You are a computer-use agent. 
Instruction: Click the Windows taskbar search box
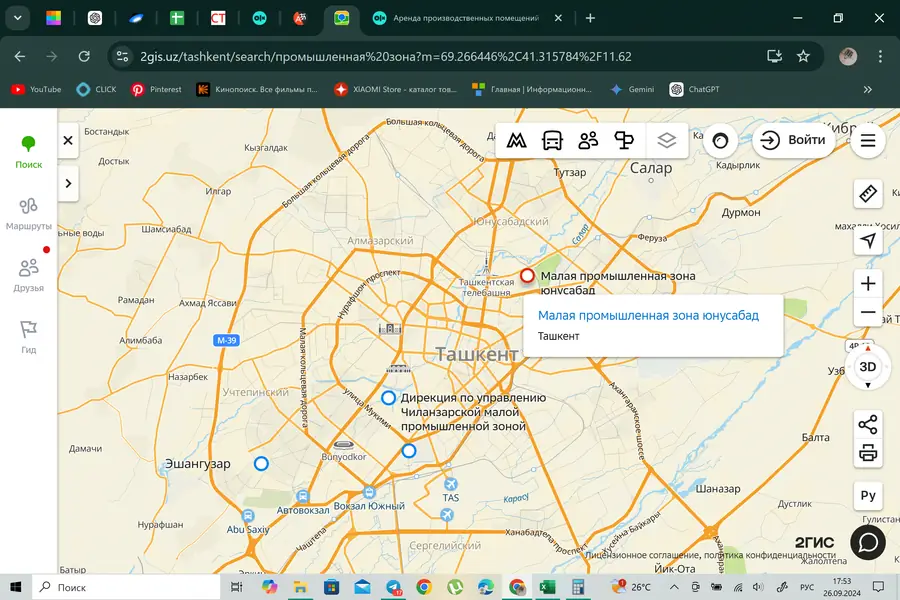pos(126,587)
